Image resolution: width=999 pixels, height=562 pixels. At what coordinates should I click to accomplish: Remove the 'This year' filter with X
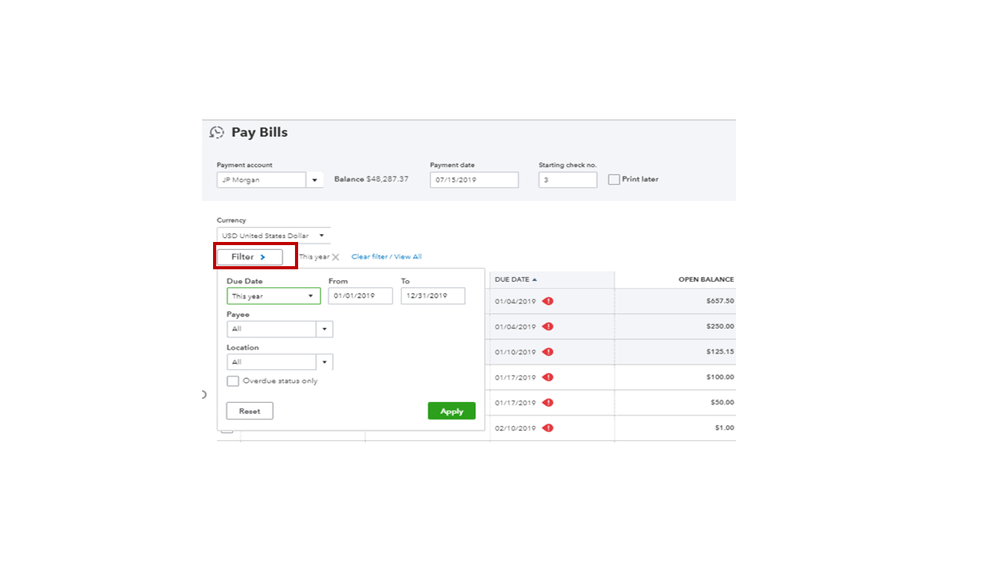[x=336, y=257]
